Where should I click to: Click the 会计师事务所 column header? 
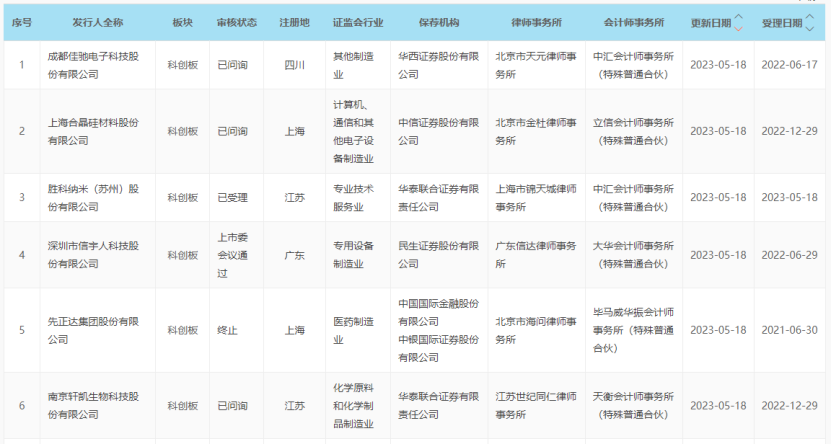(x=634, y=23)
